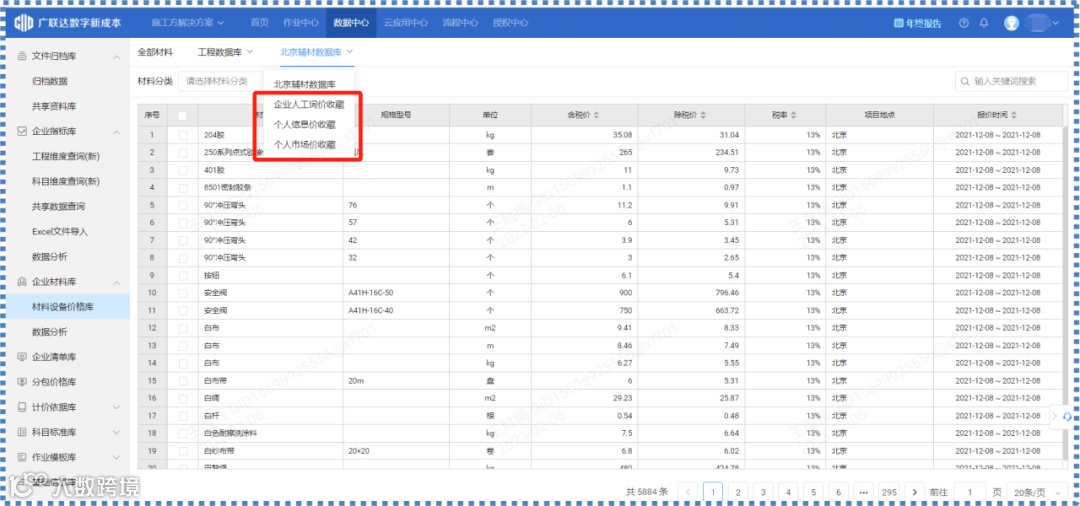Sort by 除税价 using its sort arrows
The image size is (1080, 506).
(703, 115)
